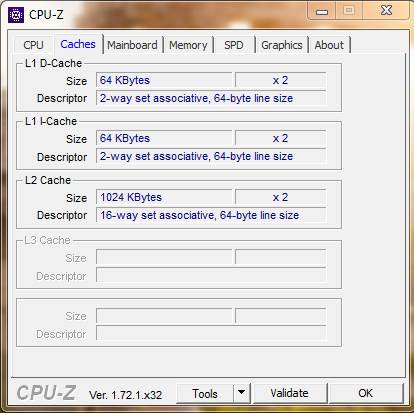Switch to the CPU tab
Screen dimensions: 414x413
coord(33,45)
